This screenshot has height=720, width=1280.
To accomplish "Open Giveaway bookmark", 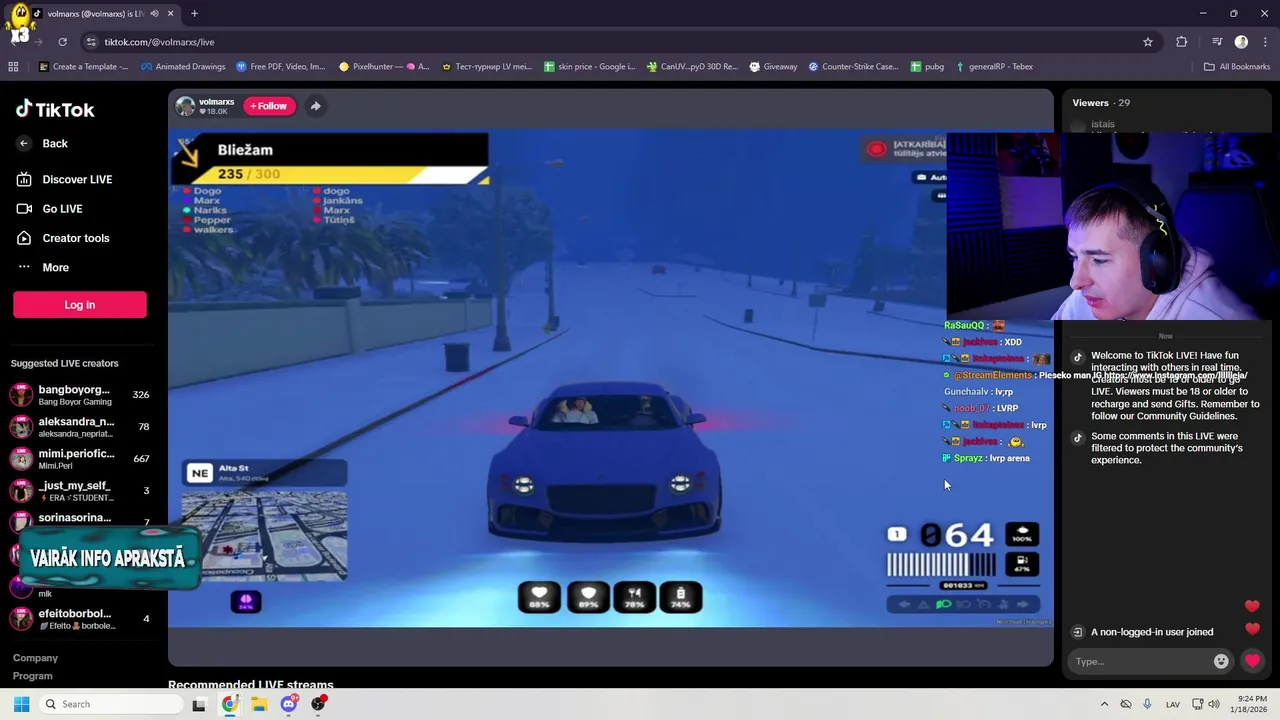I will pos(773,67).
